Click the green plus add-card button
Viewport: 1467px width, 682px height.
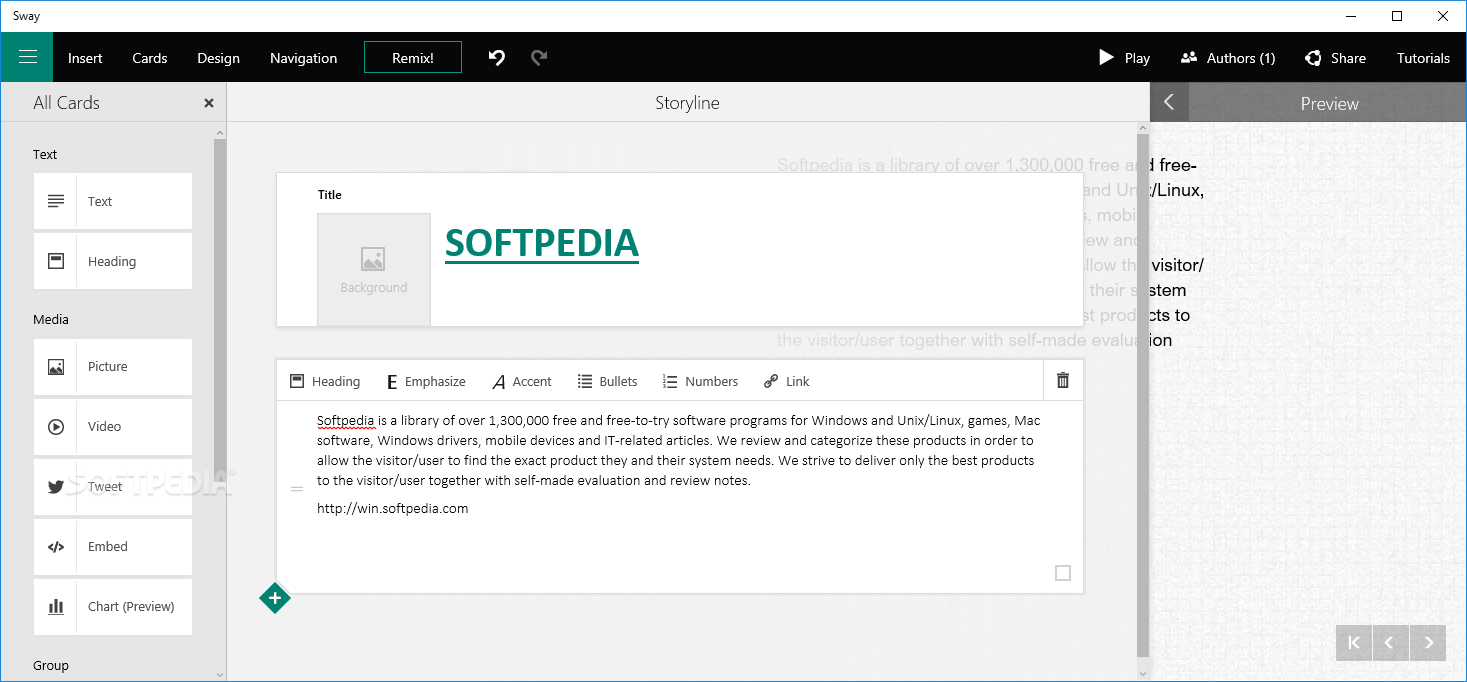coord(275,598)
